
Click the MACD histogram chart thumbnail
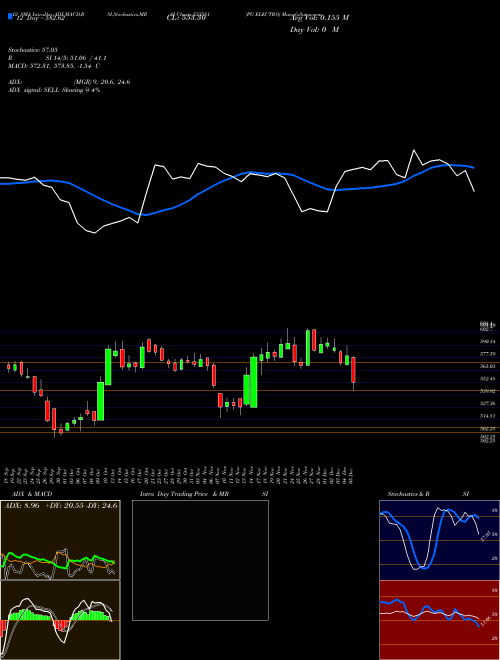click(60, 620)
